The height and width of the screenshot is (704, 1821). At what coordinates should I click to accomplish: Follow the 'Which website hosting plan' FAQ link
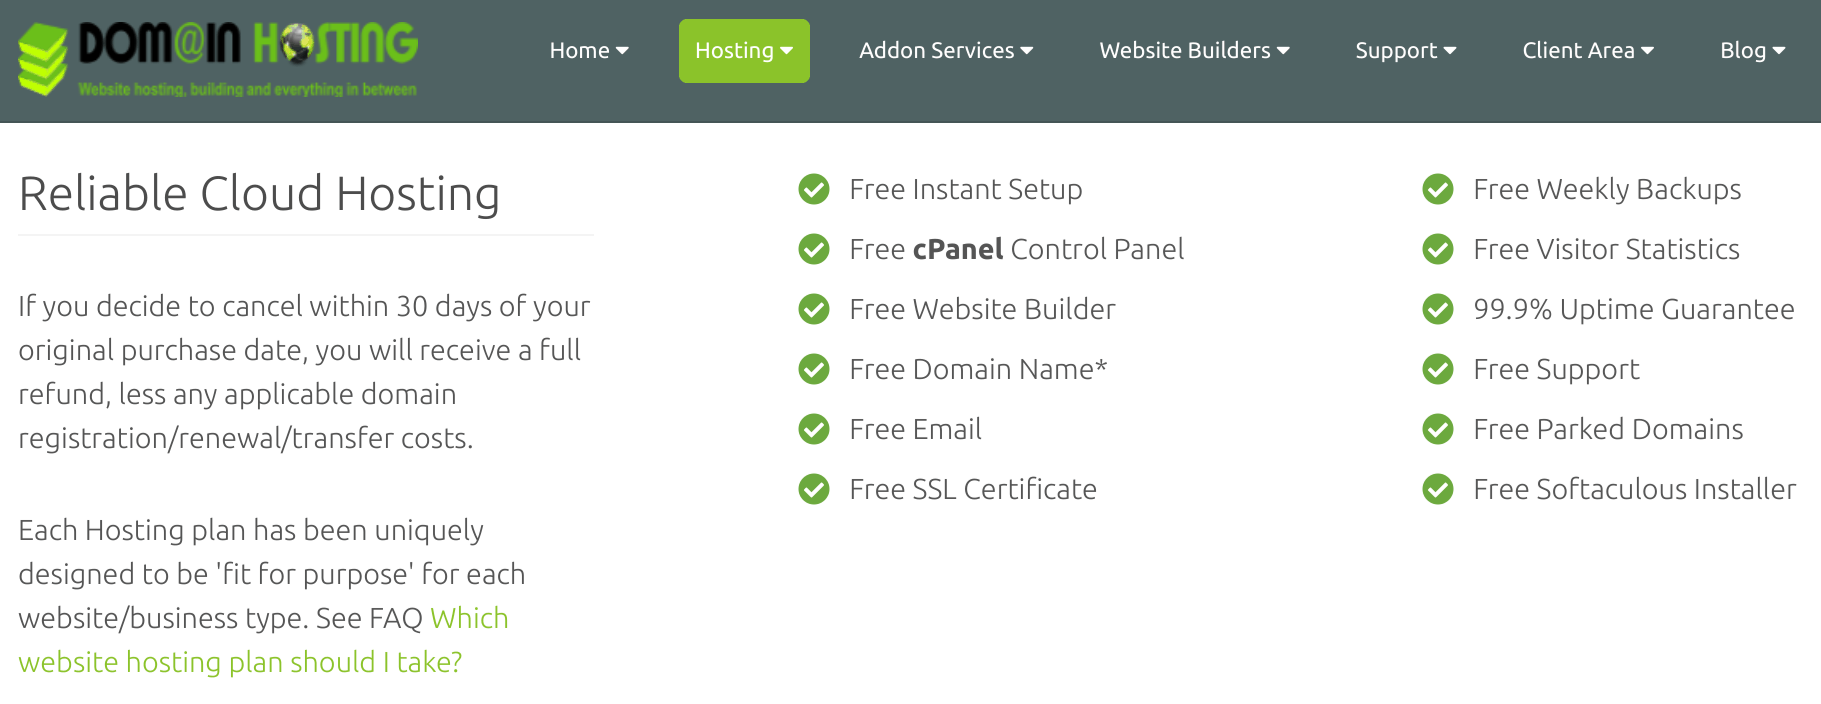tap(263, 640)
